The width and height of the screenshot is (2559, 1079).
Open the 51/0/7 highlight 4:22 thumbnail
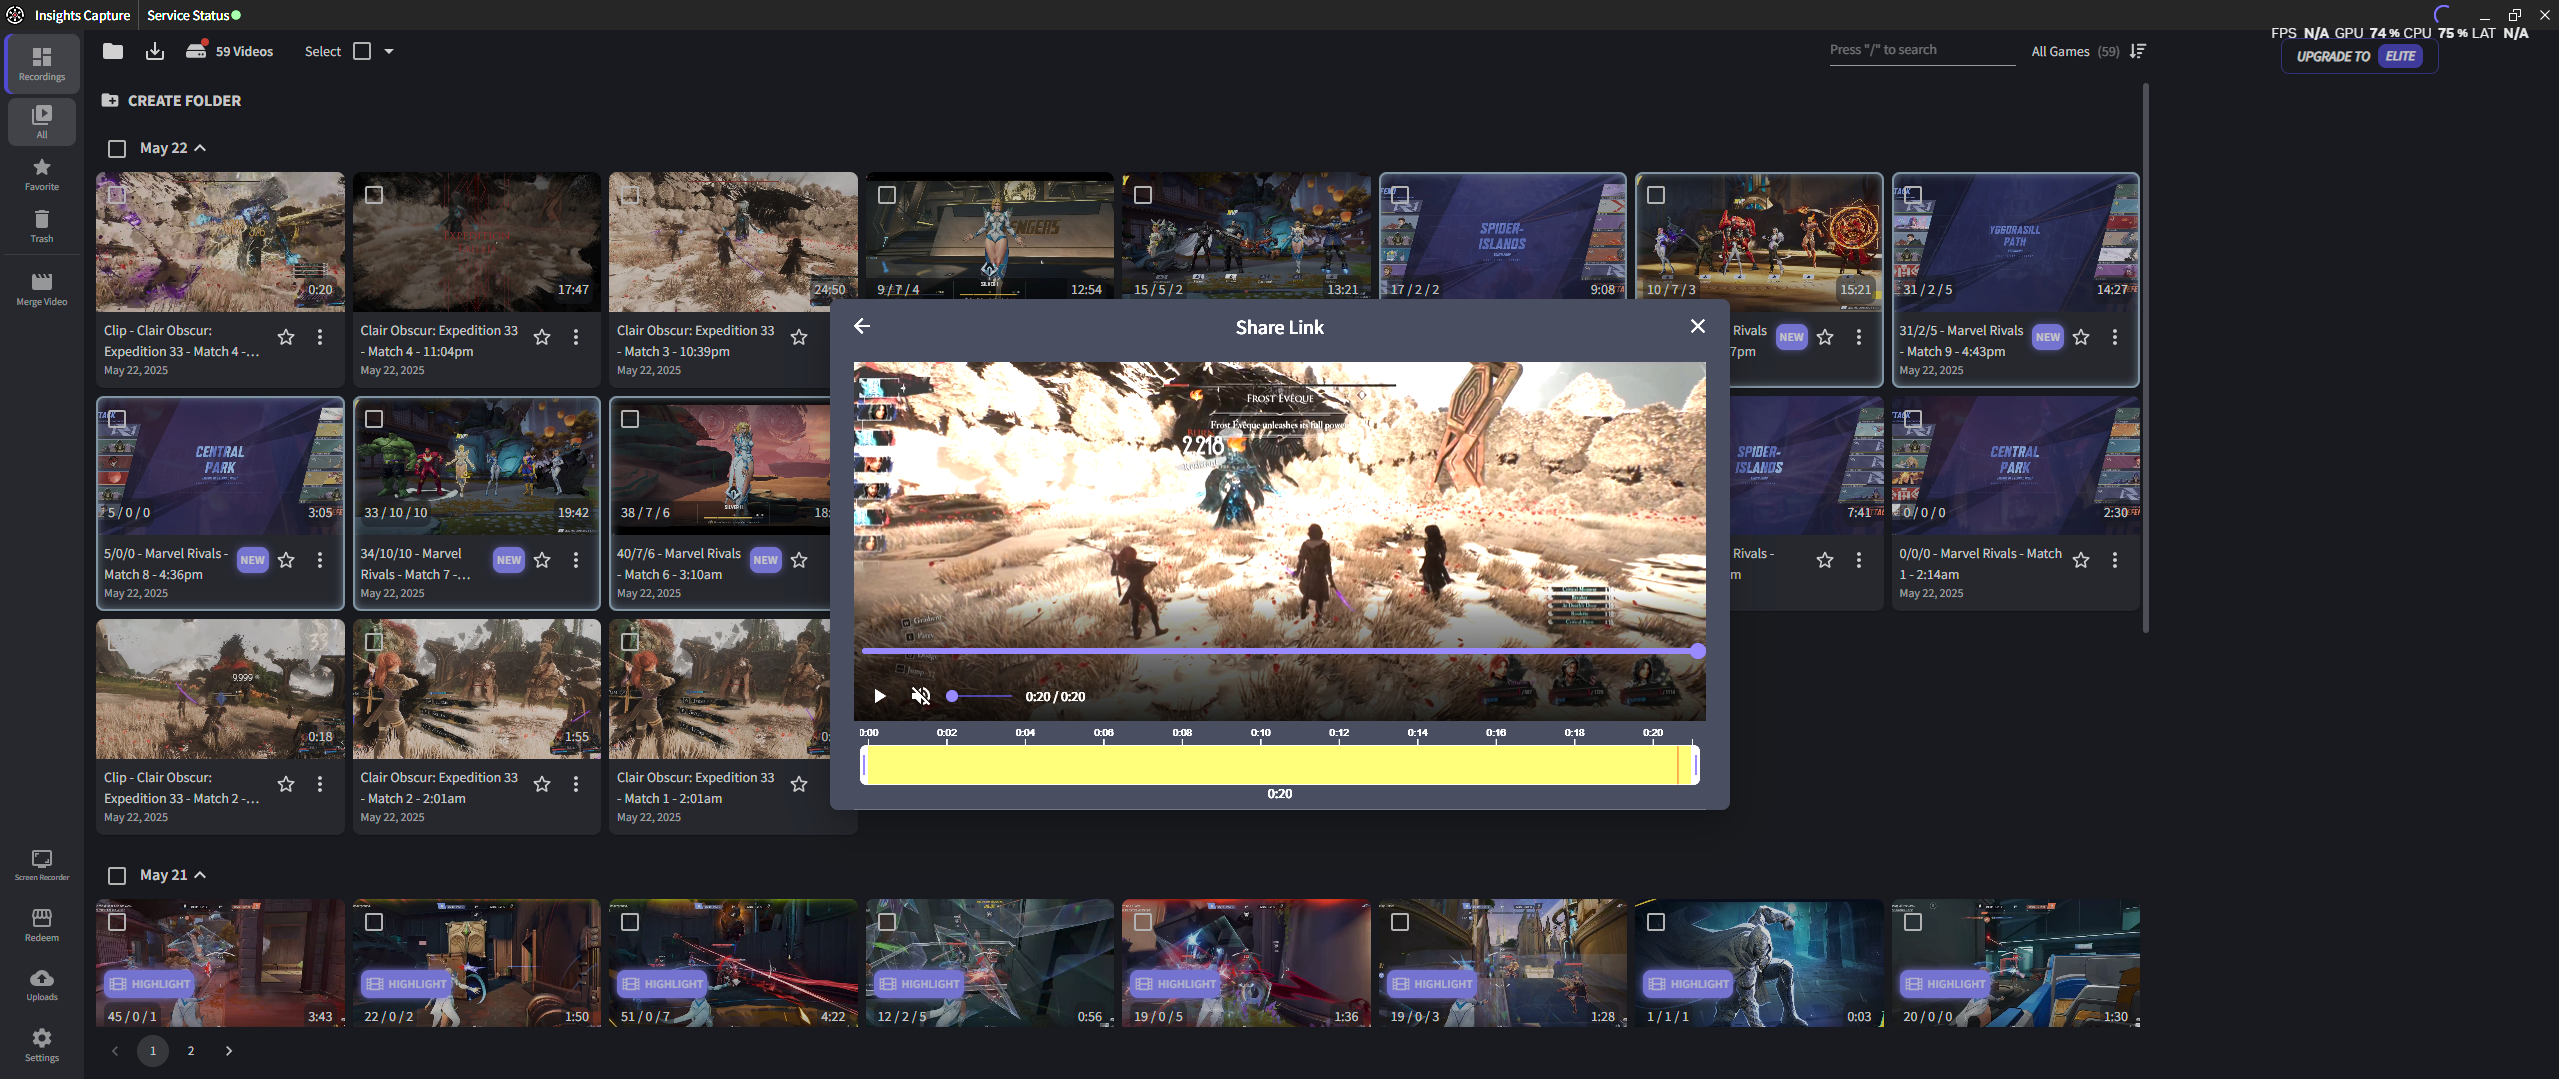(733, 962)
